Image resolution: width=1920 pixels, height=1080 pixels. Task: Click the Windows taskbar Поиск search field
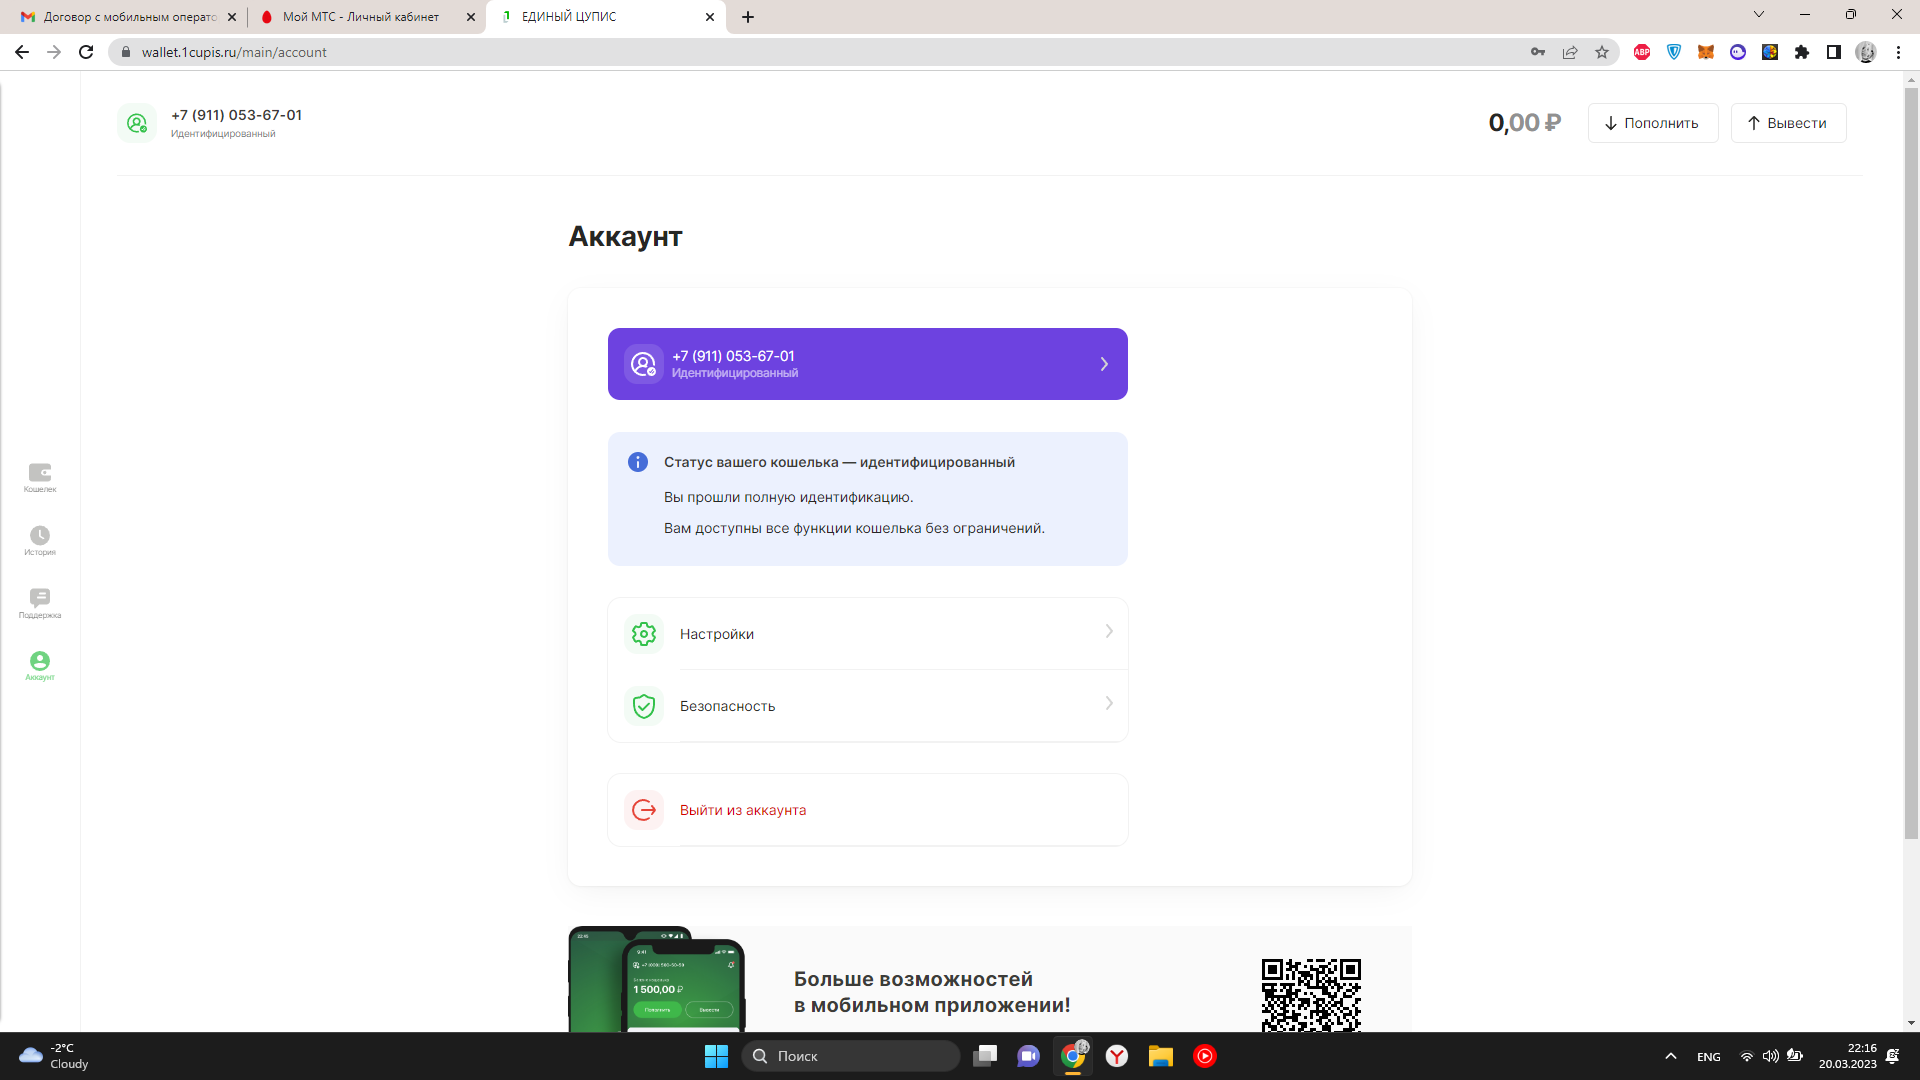[850, 1056]
